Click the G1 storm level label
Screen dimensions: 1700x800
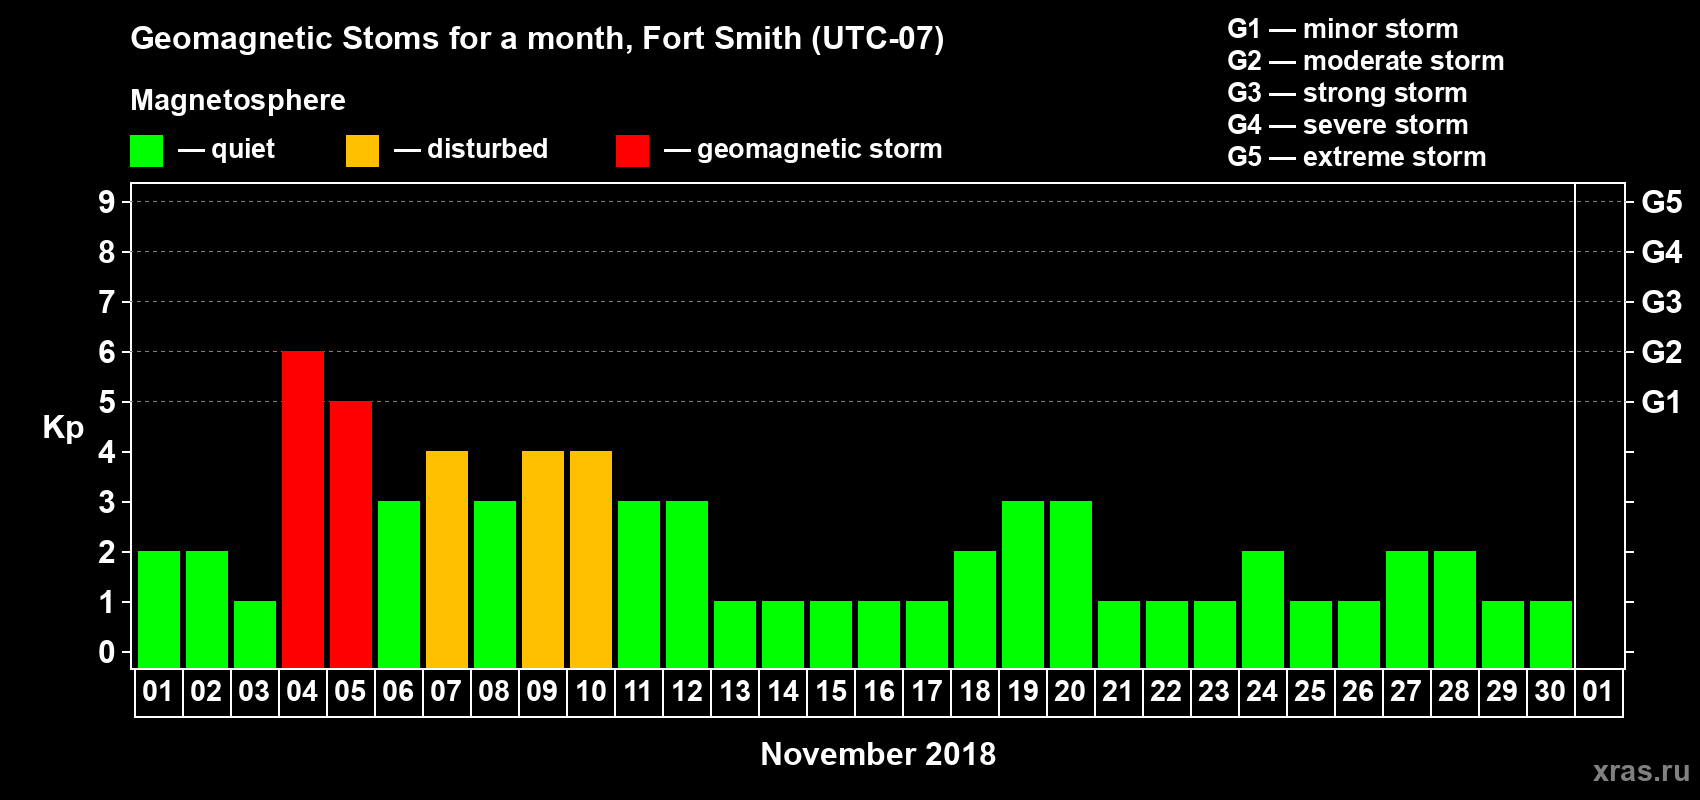(x=1662, y=402)
